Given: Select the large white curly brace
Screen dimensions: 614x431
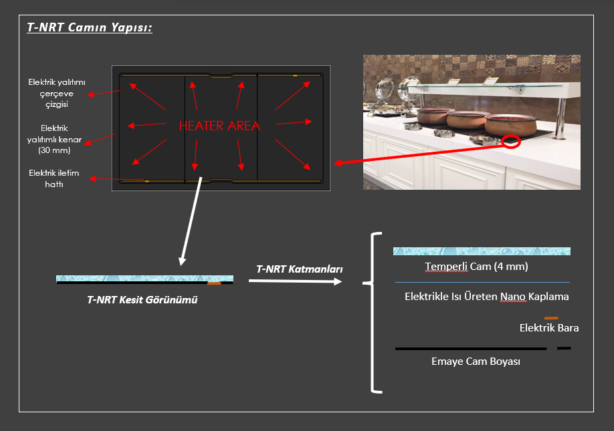Looking at the screenshot, I should click(376, 312).
